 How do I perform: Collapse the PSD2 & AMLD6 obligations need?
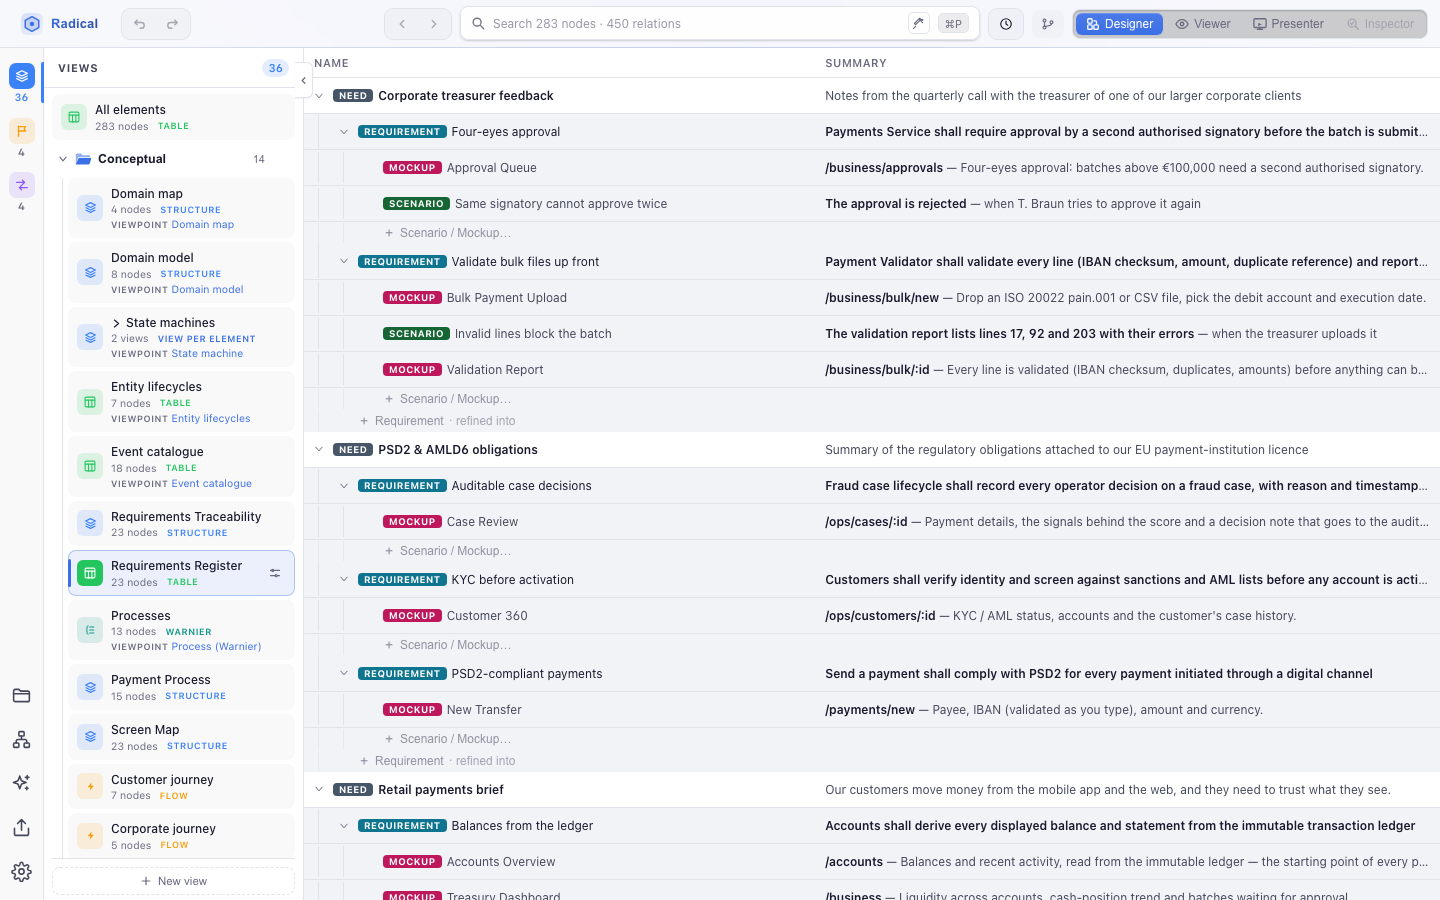tap(319, 450)
